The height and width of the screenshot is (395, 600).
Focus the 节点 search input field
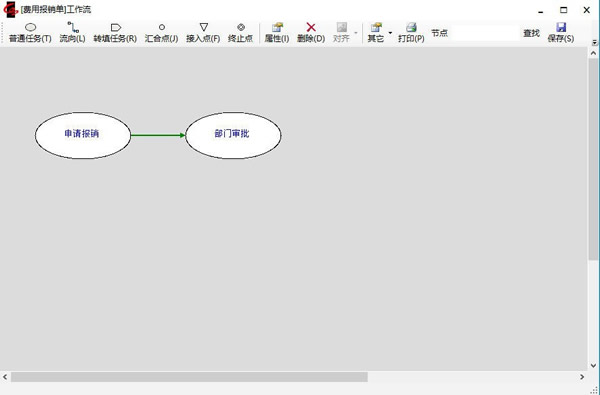tap(485, 33)
